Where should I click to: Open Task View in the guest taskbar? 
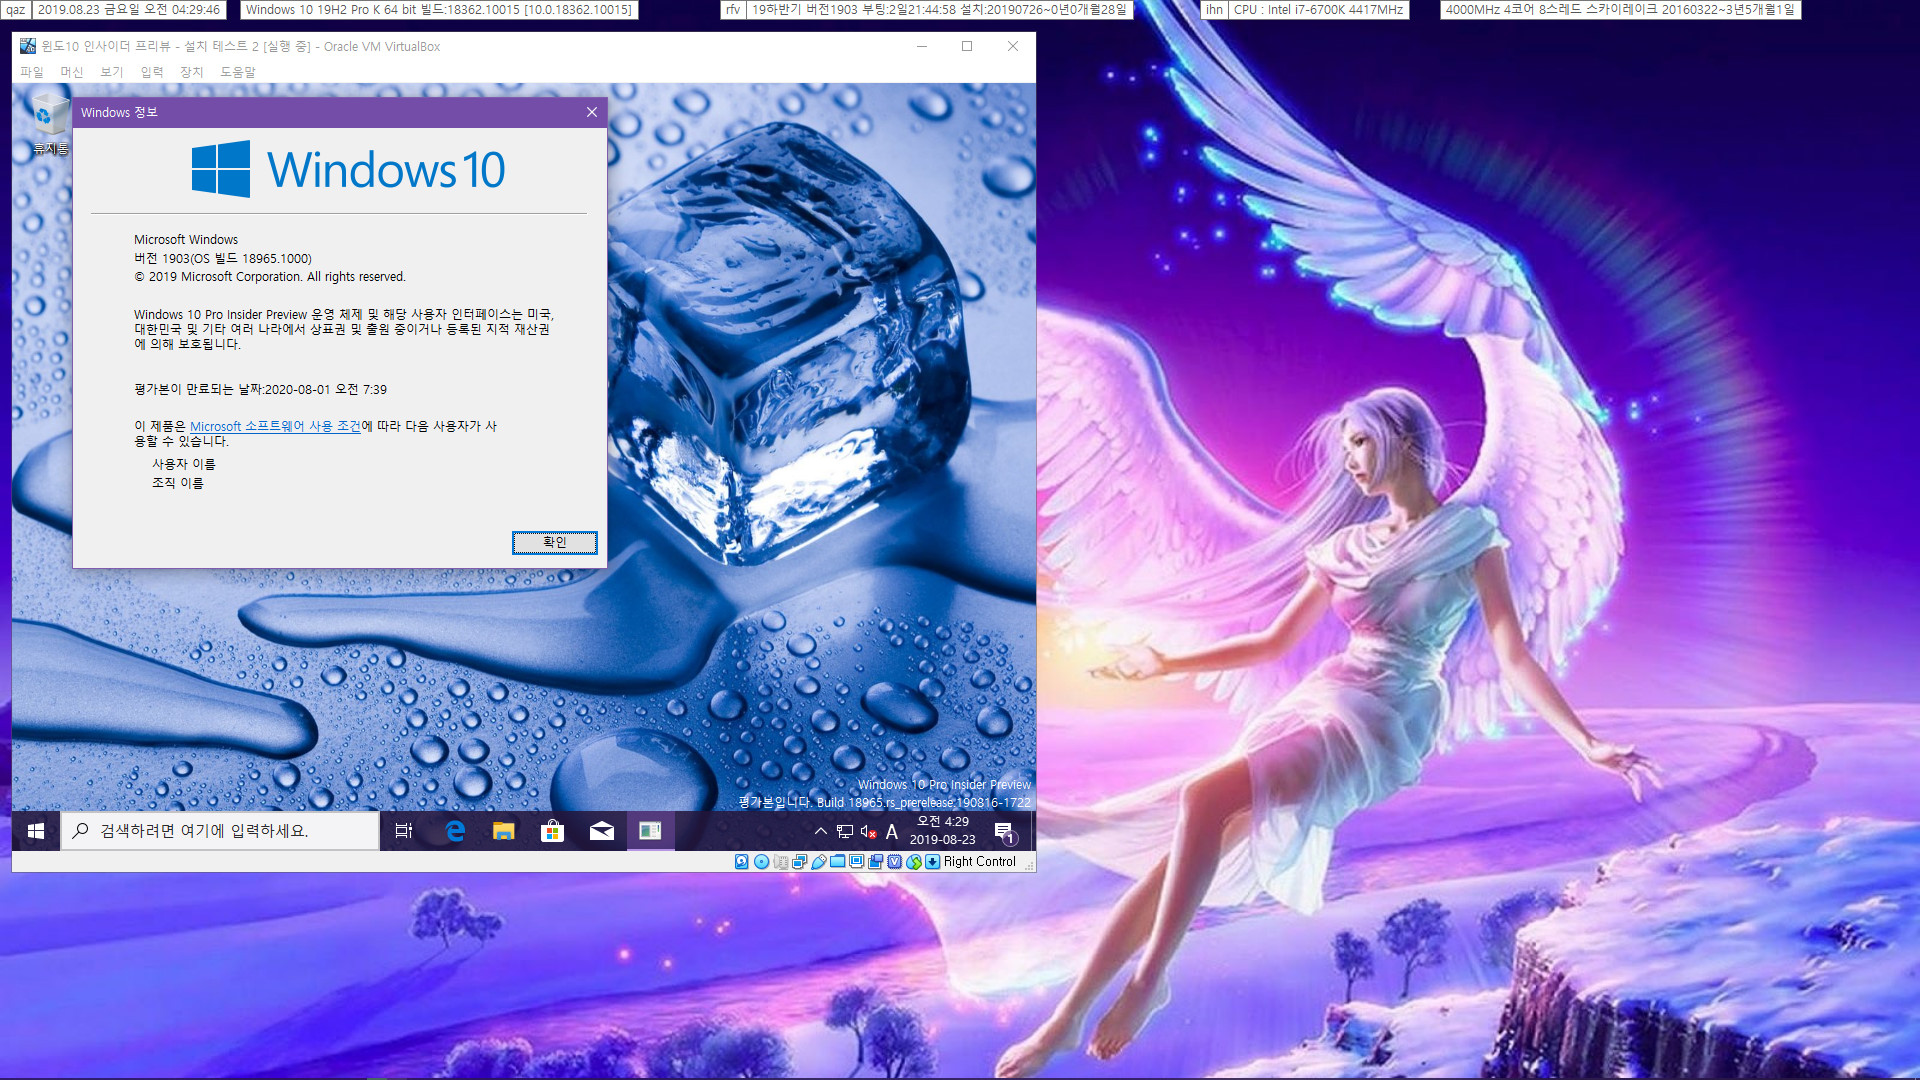point(404,831)
